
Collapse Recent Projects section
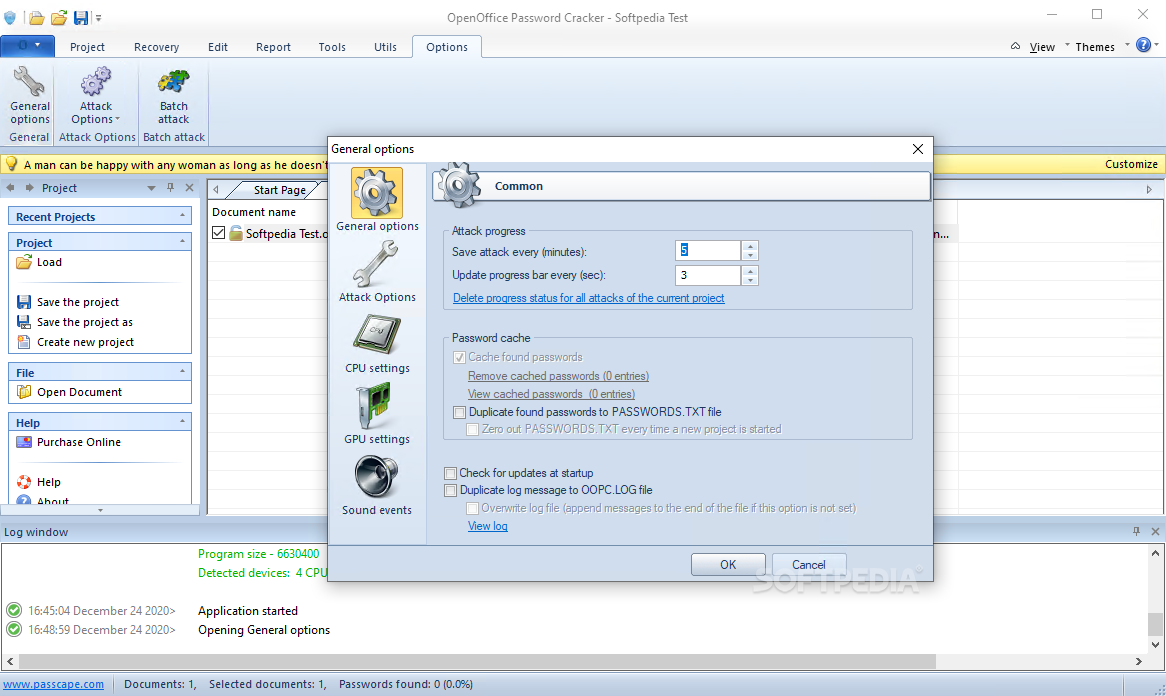pos(182,216)
